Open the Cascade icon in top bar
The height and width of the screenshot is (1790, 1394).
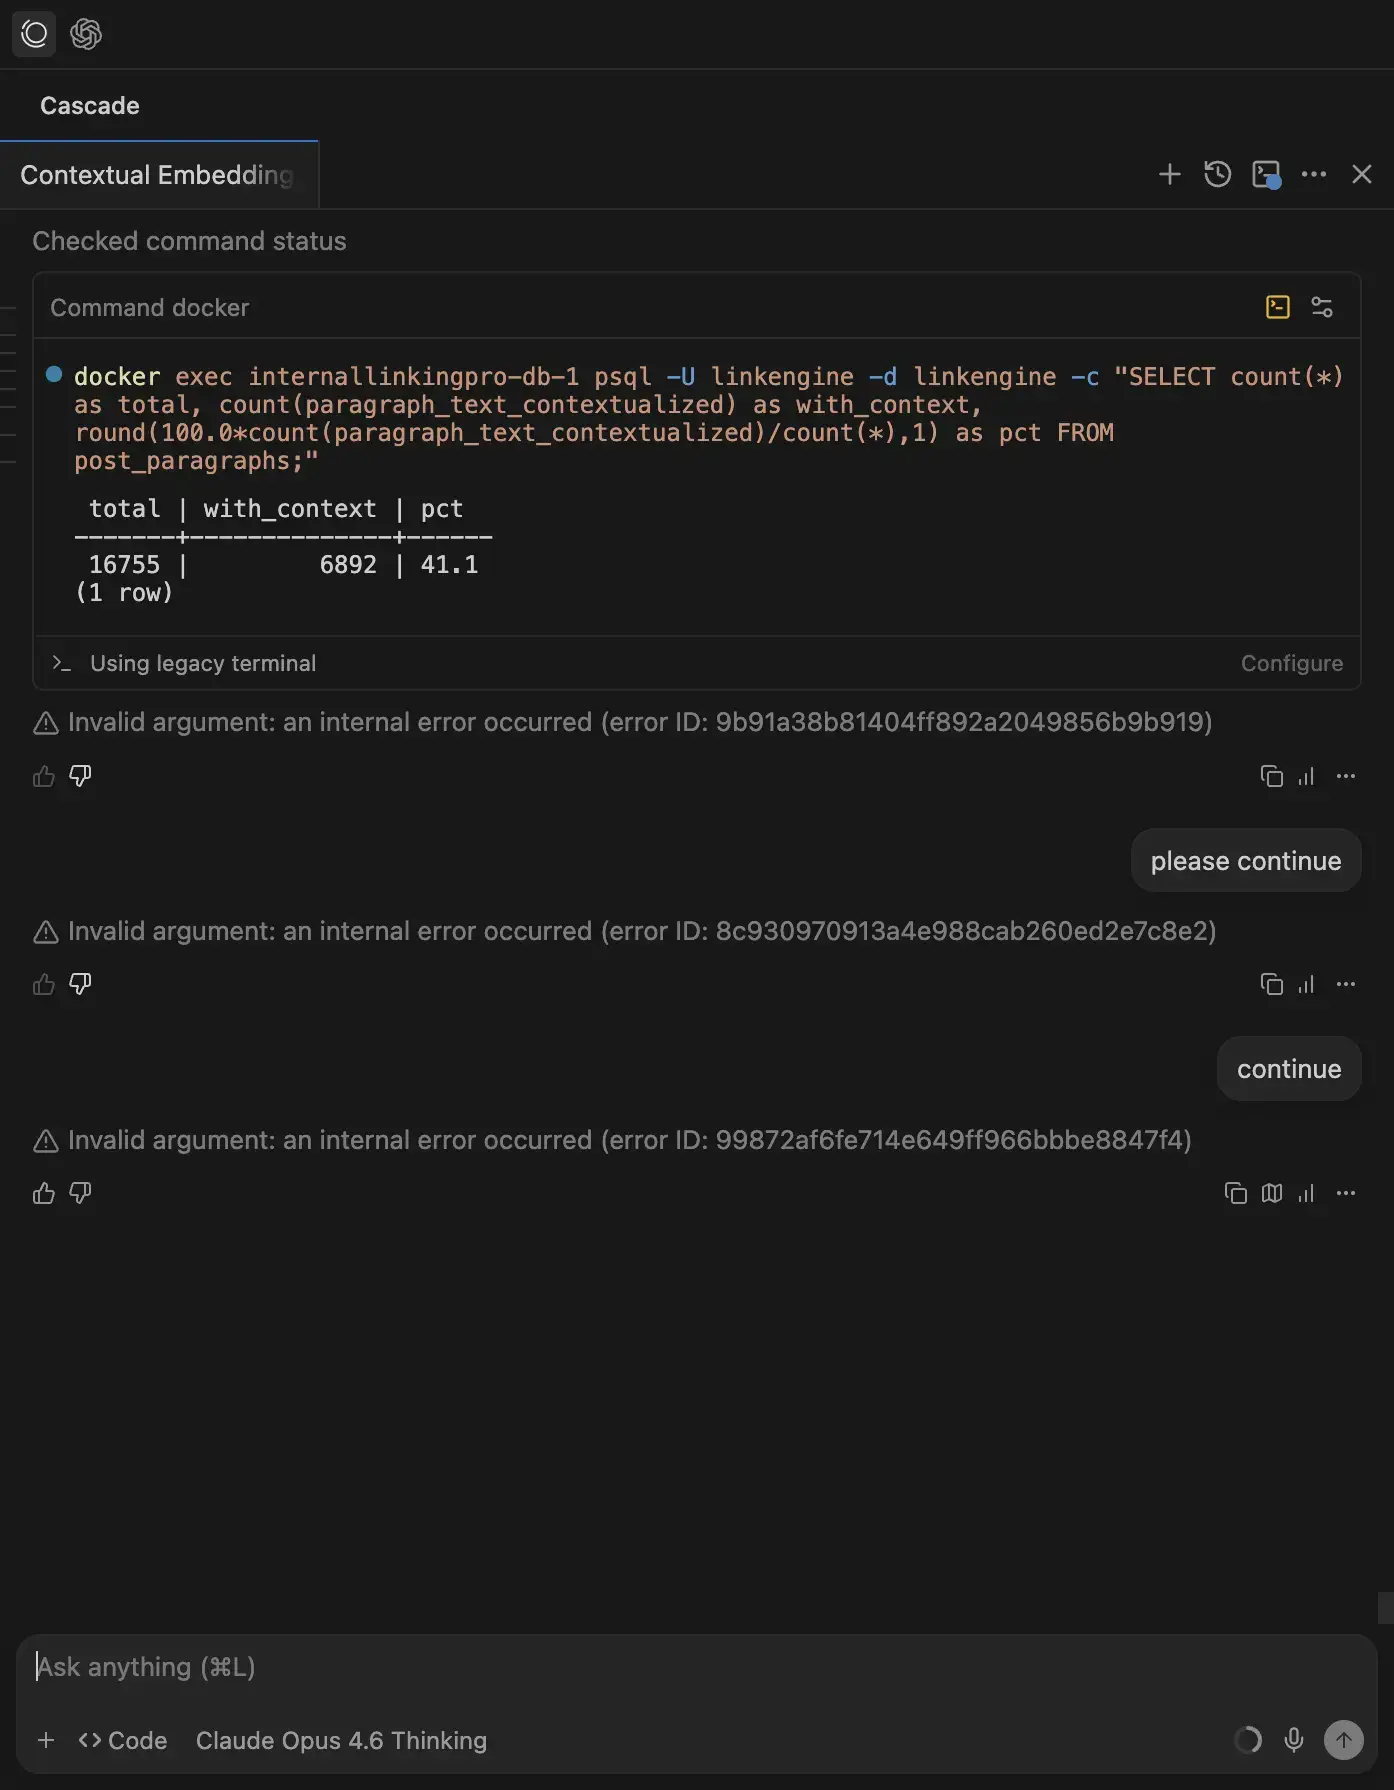(34, 34)
